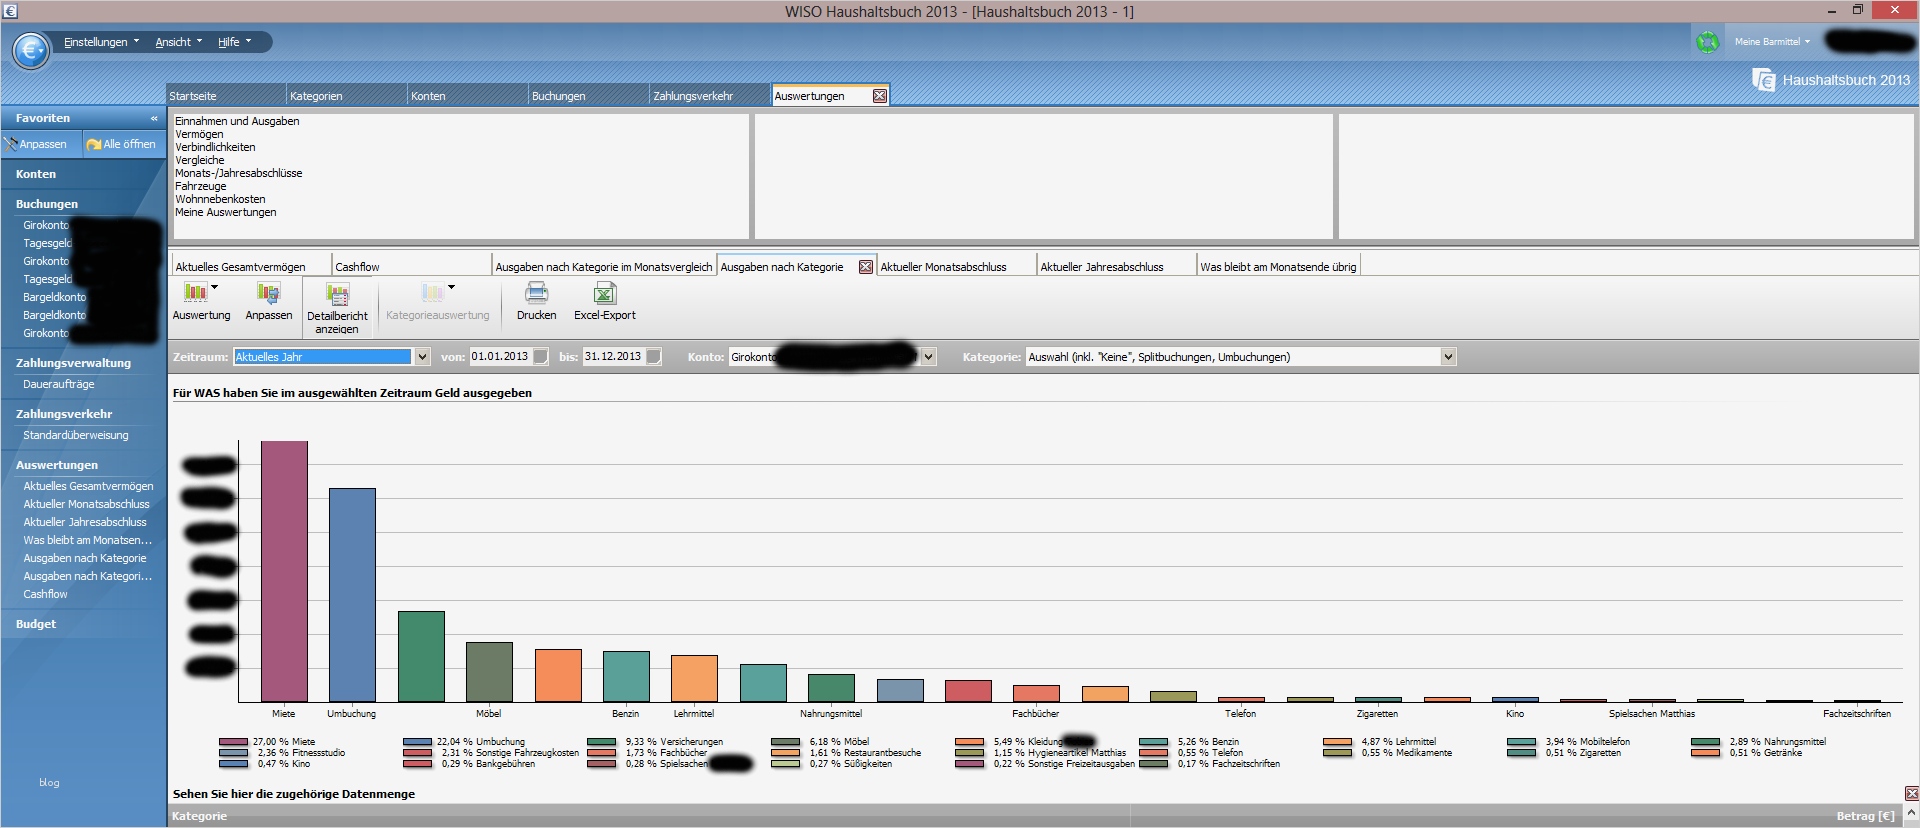Expand the Konto dropdown arrow
Viewport: 1920px width, 828px height.
928,357
